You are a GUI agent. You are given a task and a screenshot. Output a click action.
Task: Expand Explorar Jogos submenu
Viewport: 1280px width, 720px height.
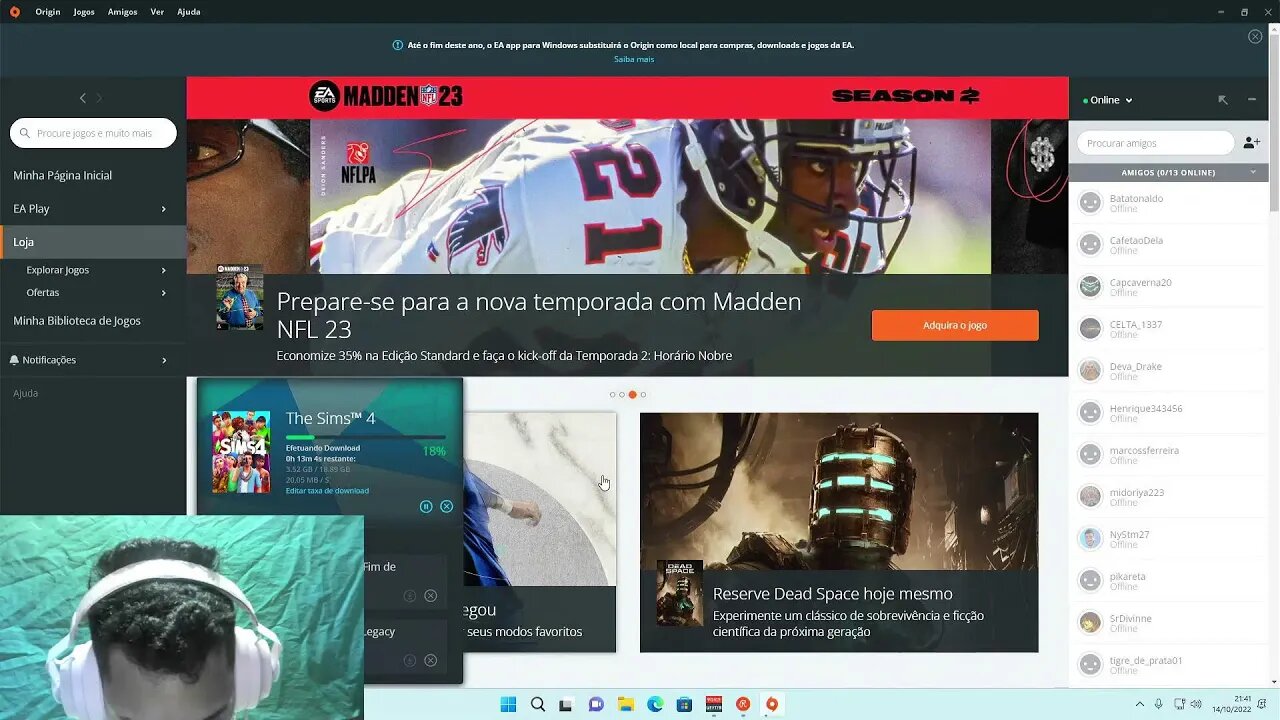point(163,270)
